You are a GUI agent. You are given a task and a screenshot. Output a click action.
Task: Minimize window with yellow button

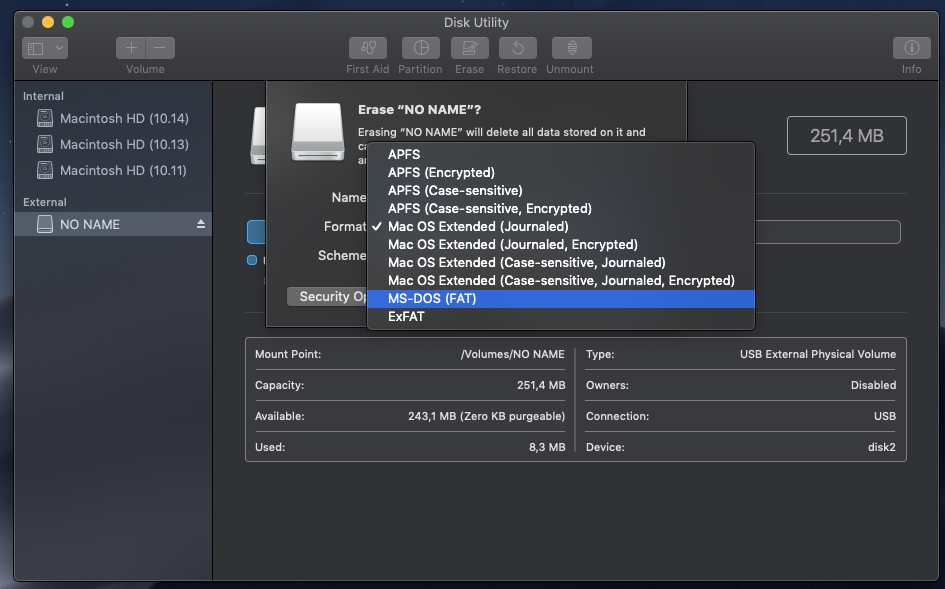point(48,22)
